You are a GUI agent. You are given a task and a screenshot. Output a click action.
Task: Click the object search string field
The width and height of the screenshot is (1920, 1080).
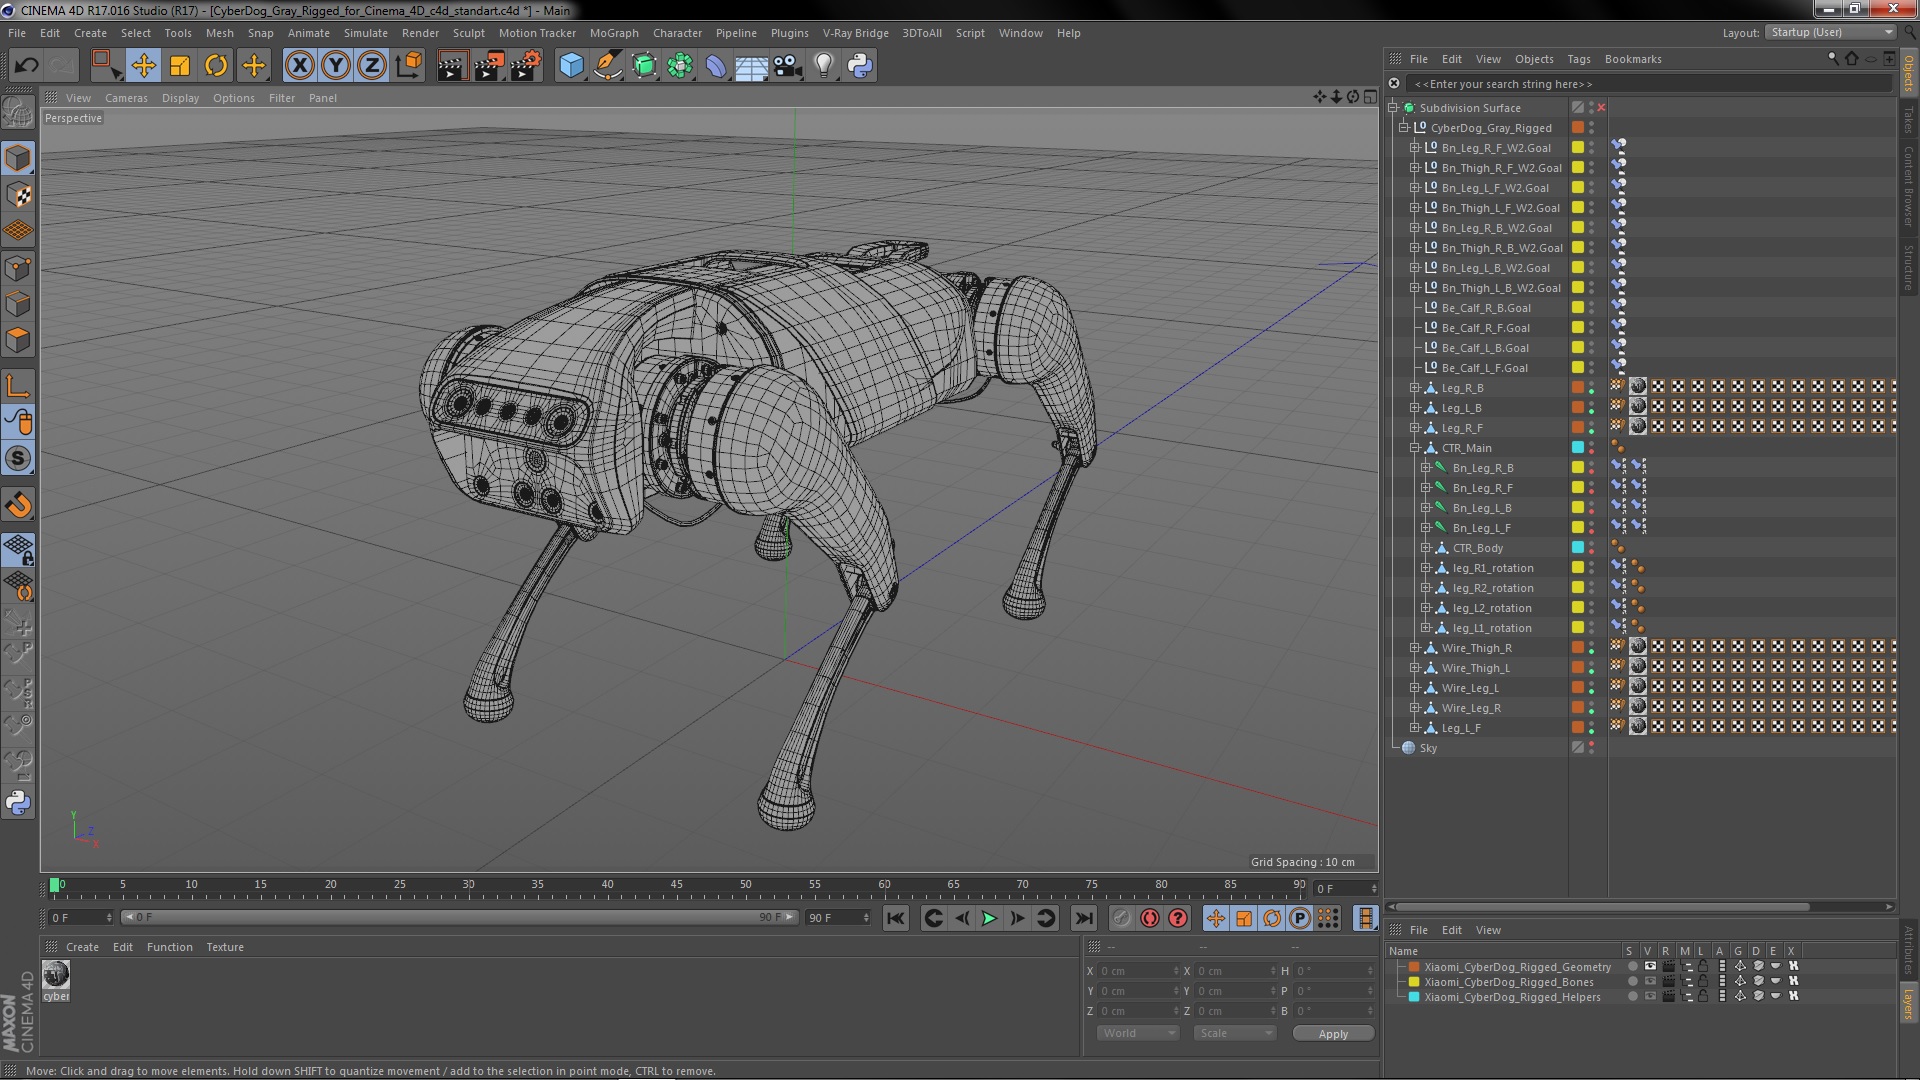[1648, 84]
